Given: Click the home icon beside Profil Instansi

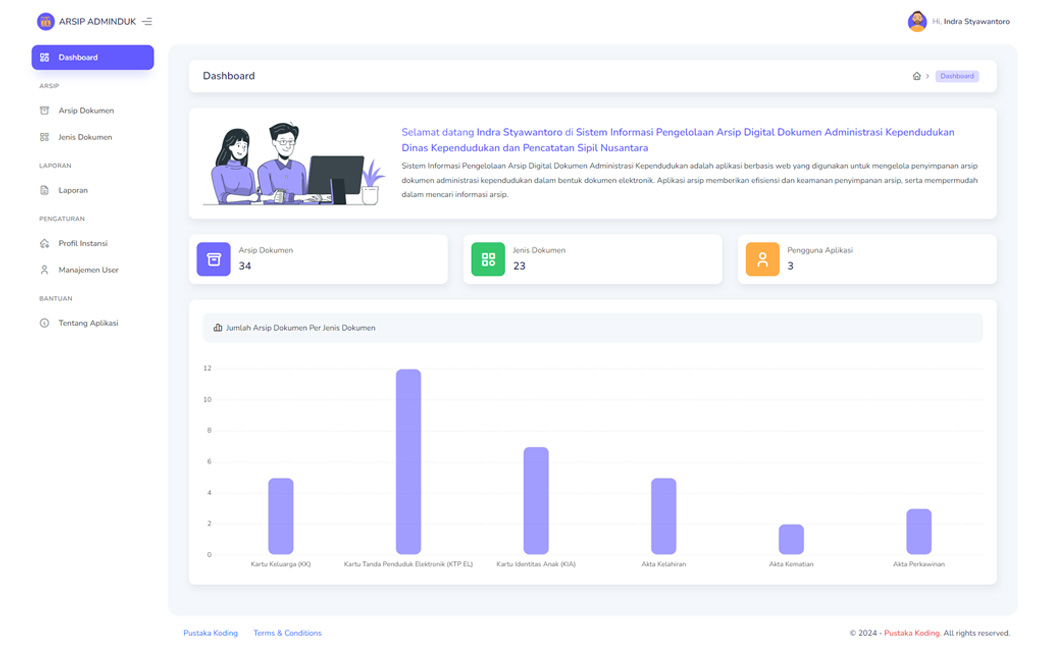Looking at the screenshot, I should point(44,243).
